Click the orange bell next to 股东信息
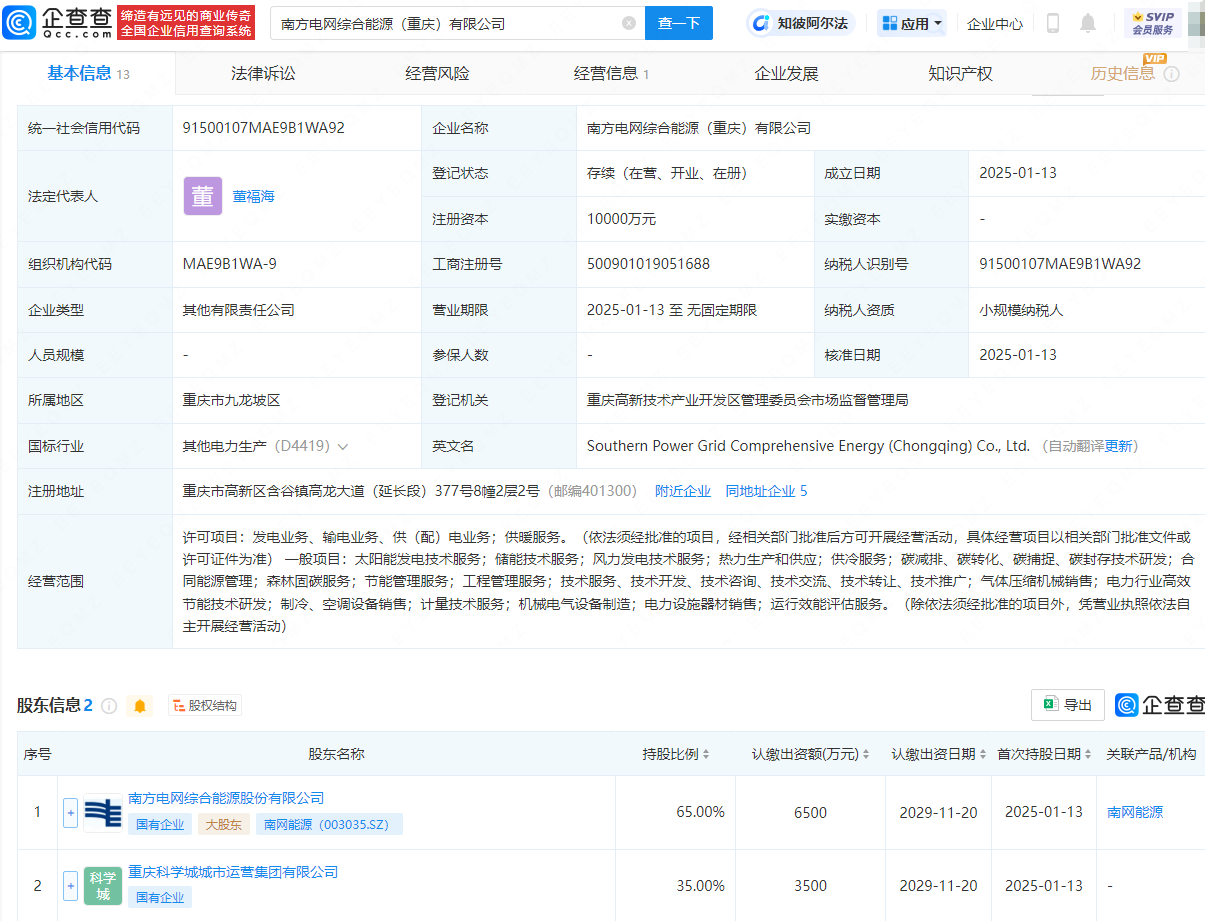This screenshot has height=921, width=1205. coord(140,706)
